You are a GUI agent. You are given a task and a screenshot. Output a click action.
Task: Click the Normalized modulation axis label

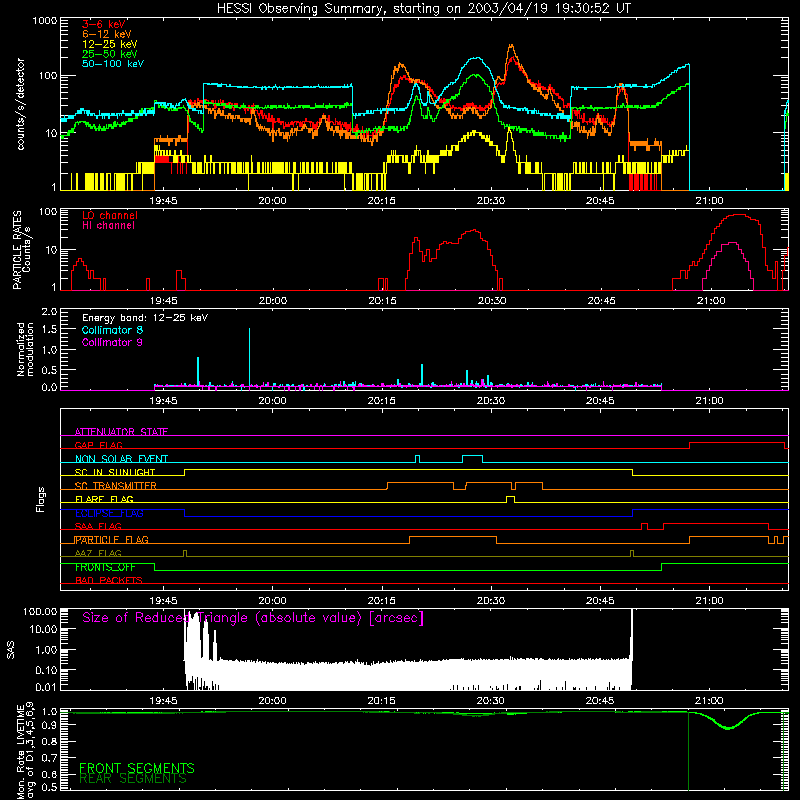pos(24,349)
